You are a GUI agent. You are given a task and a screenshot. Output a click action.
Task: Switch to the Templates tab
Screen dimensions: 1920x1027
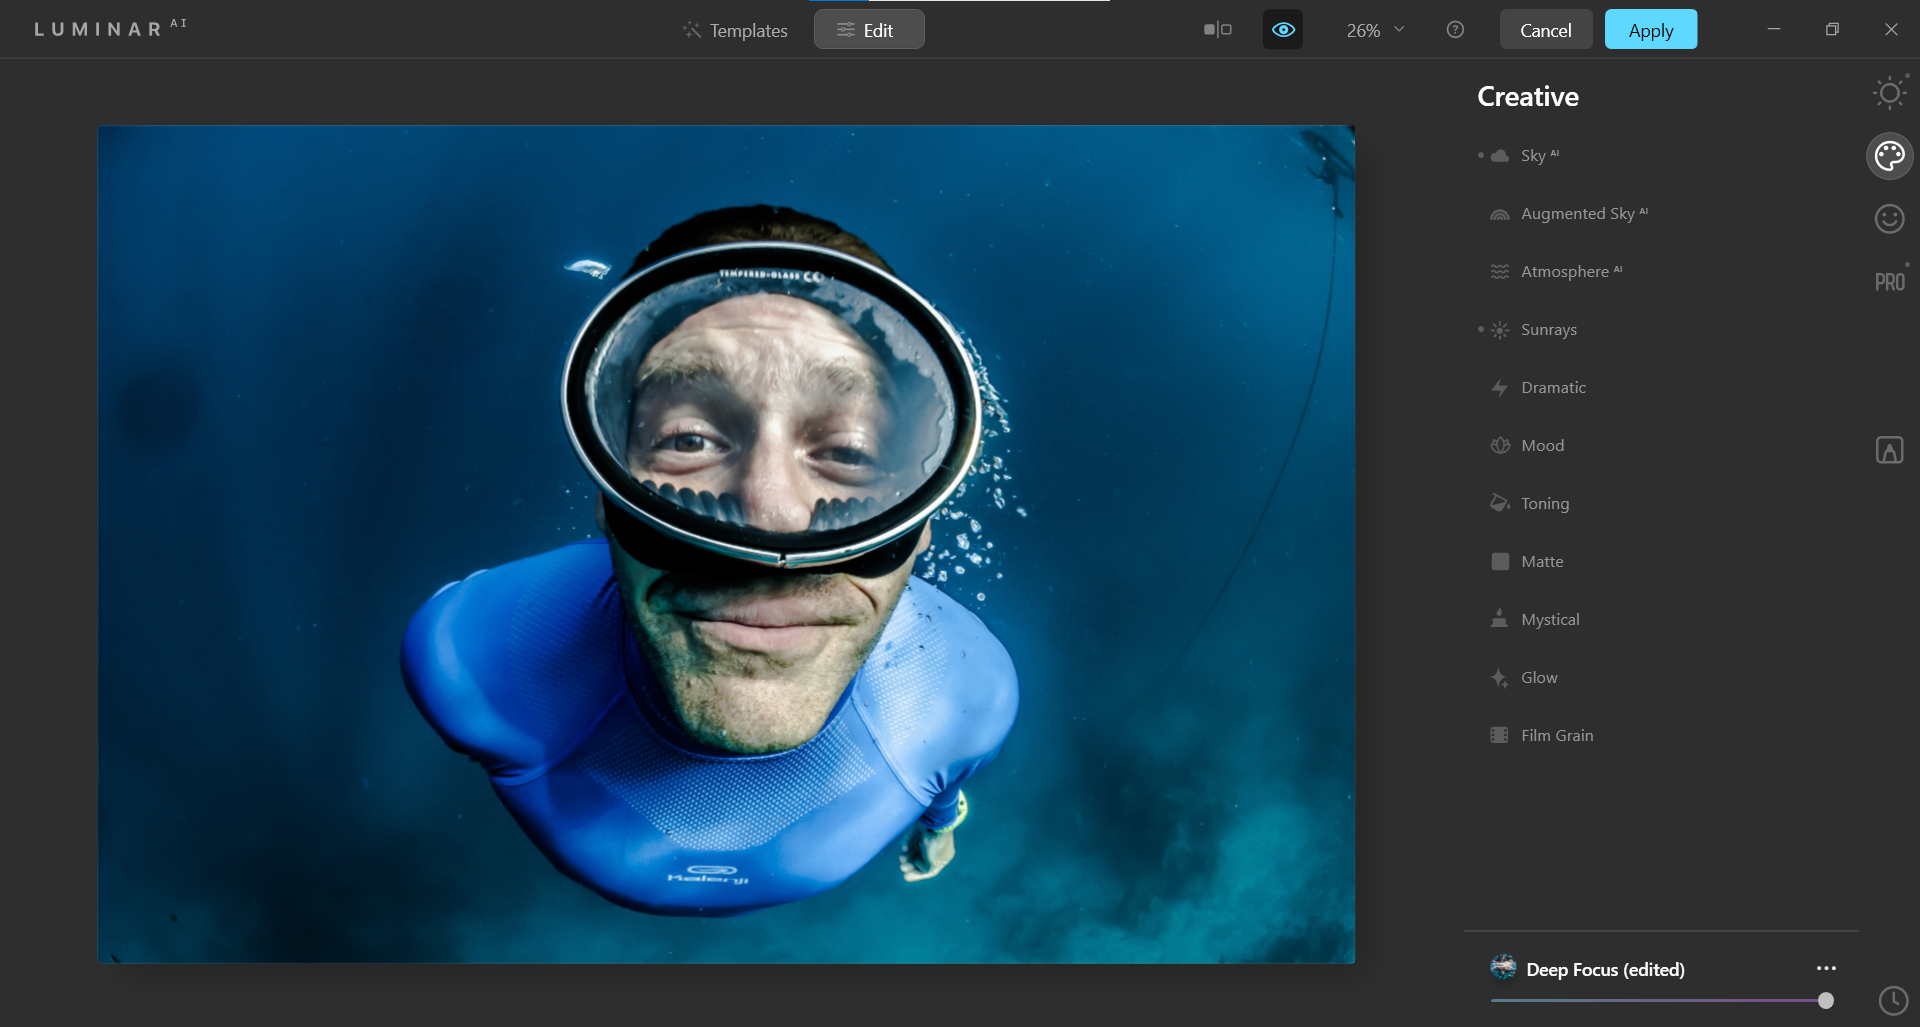[735, 31]
